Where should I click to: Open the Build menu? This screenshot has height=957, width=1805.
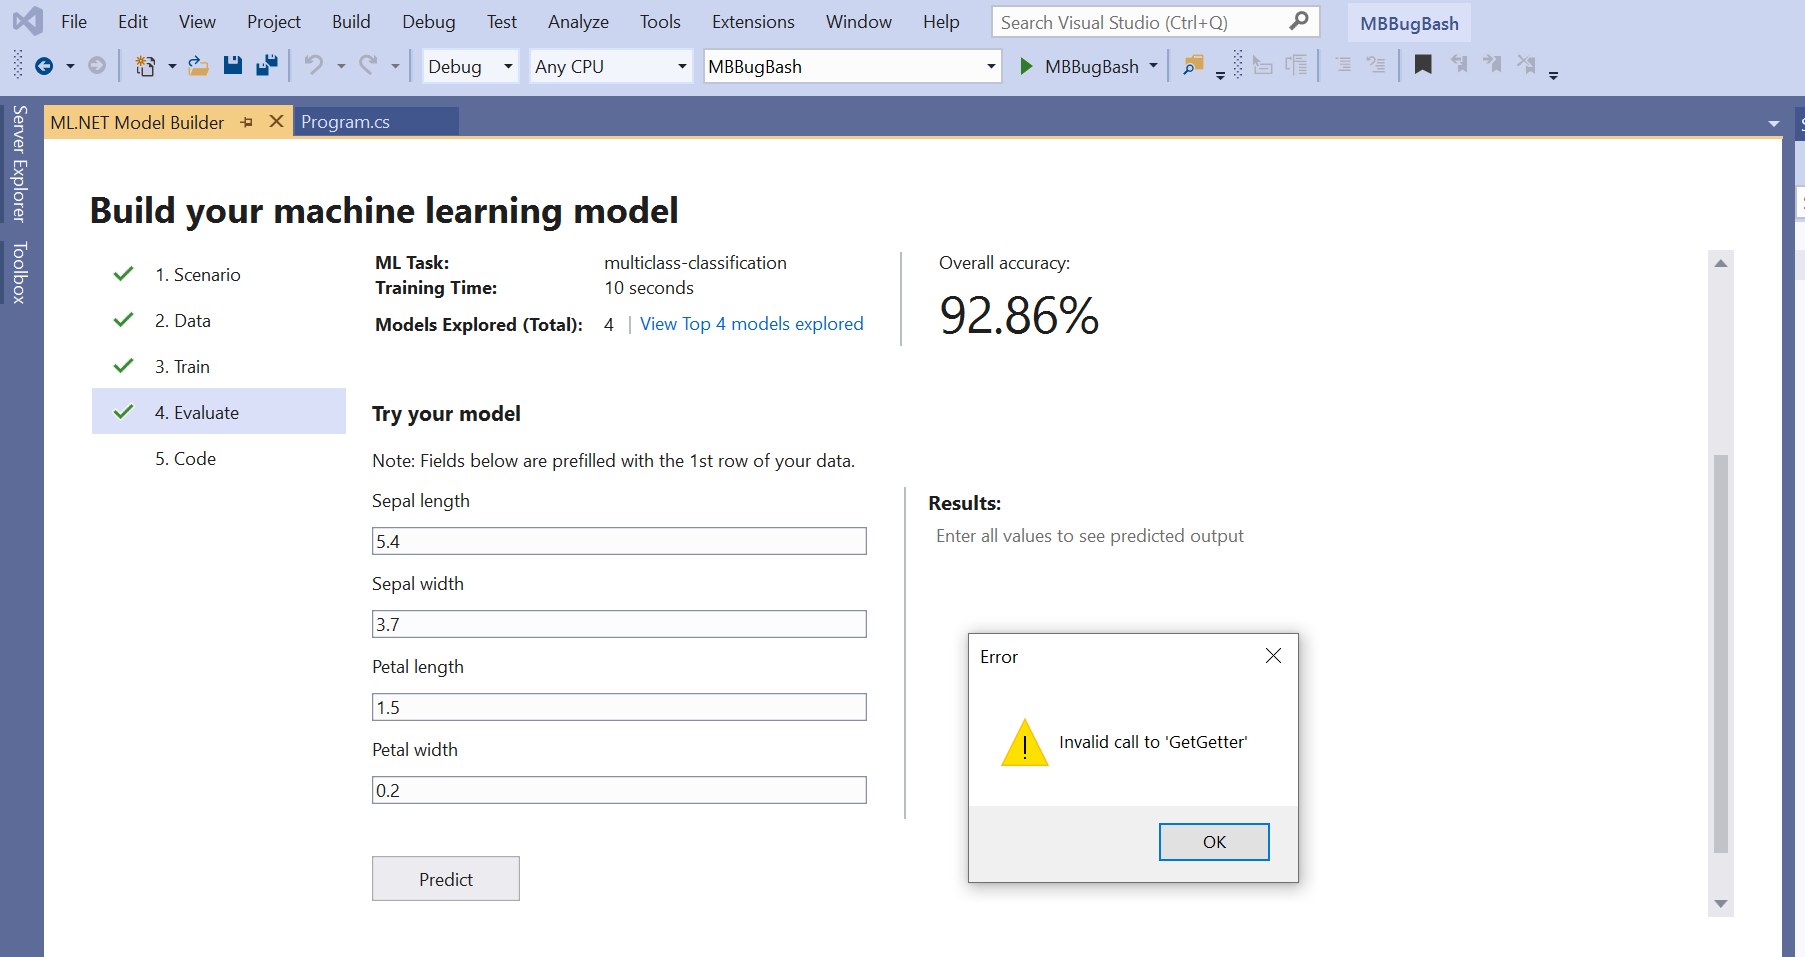351,21
